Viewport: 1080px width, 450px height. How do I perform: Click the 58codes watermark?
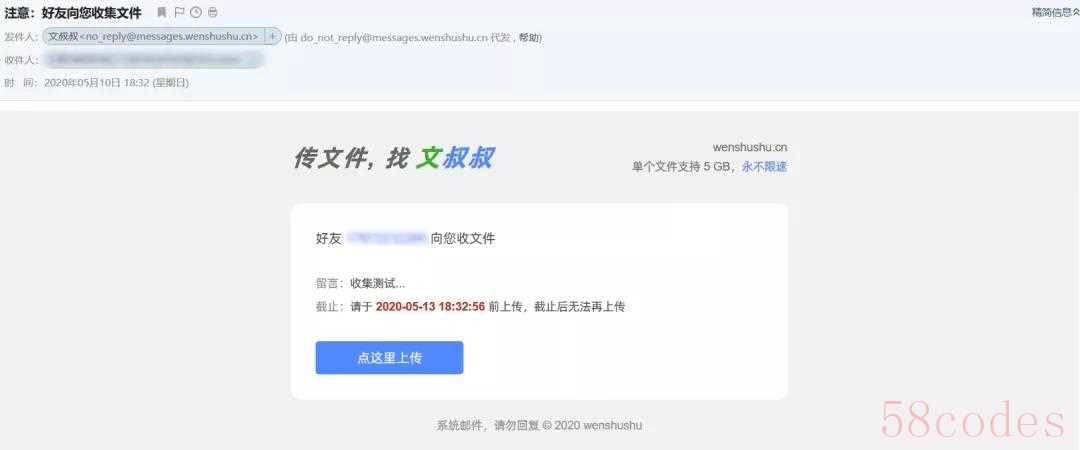click(973, 420)
